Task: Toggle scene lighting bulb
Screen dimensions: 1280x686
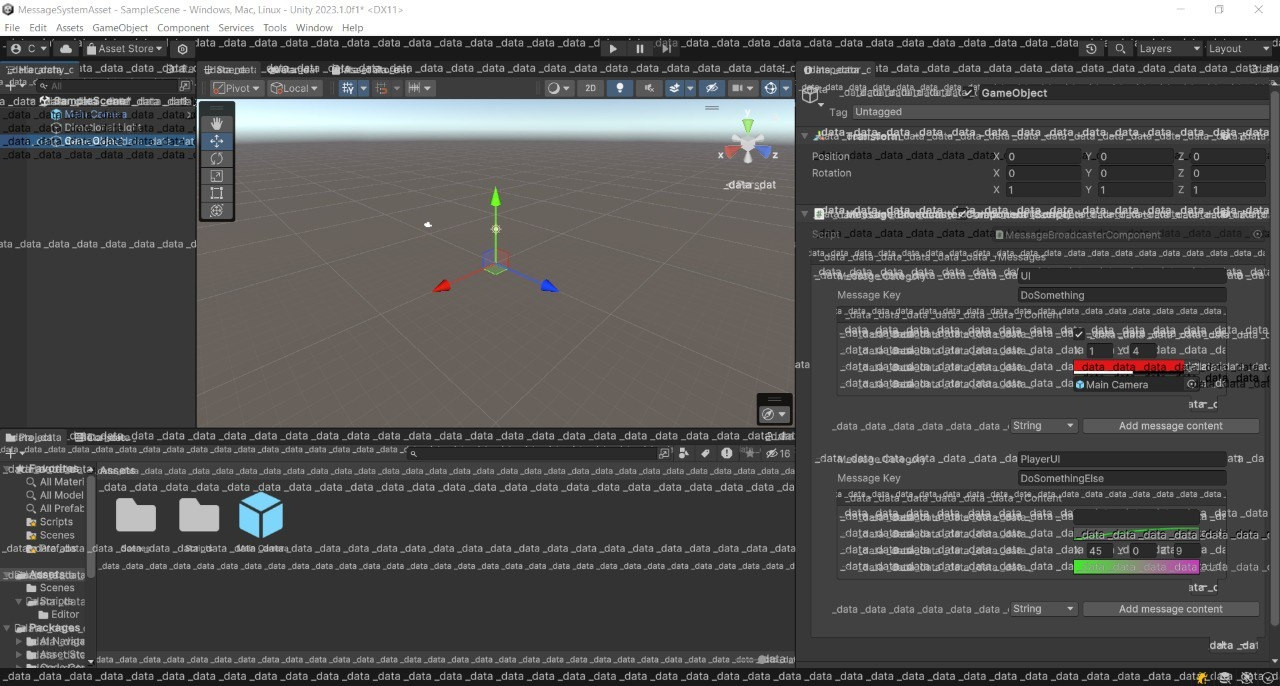Action: click(620, 88)
